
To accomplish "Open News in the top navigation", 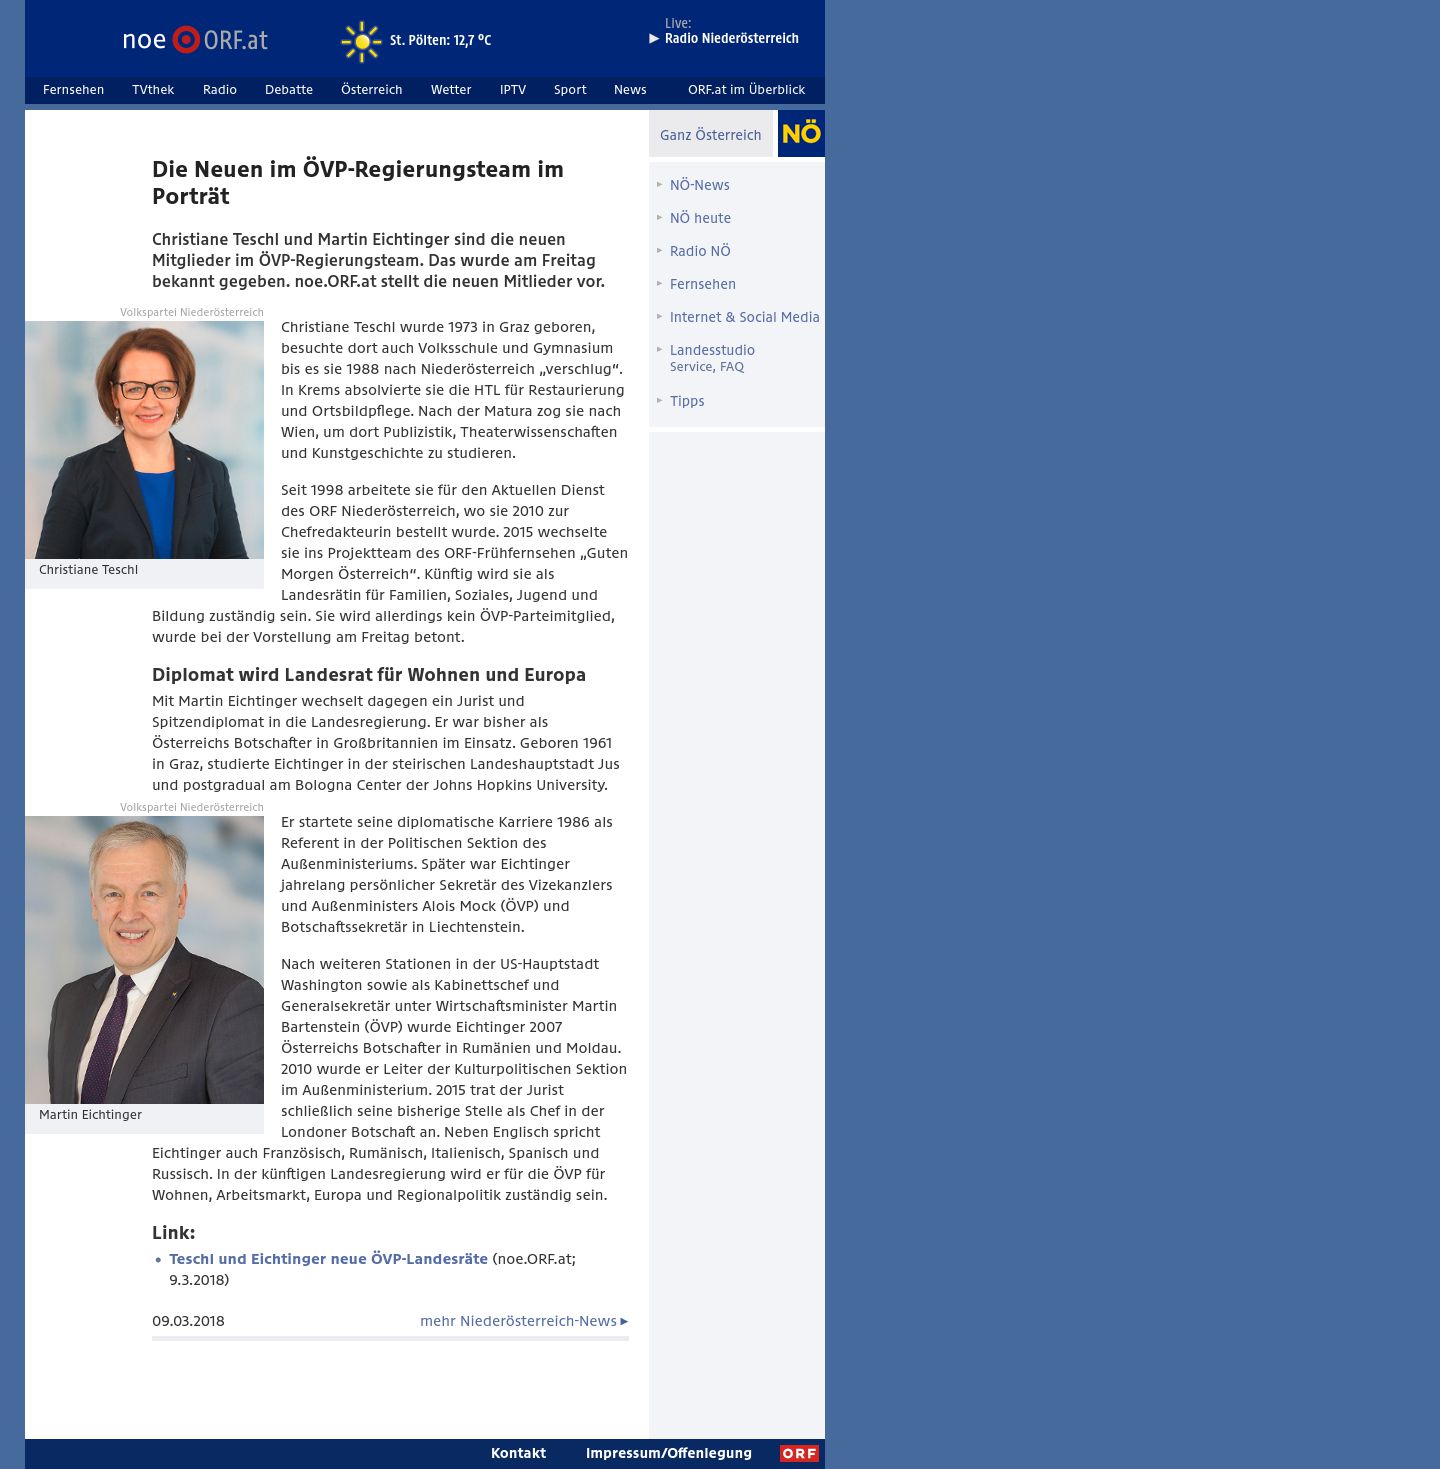I will pyautogui.click(x=630, y=90).
